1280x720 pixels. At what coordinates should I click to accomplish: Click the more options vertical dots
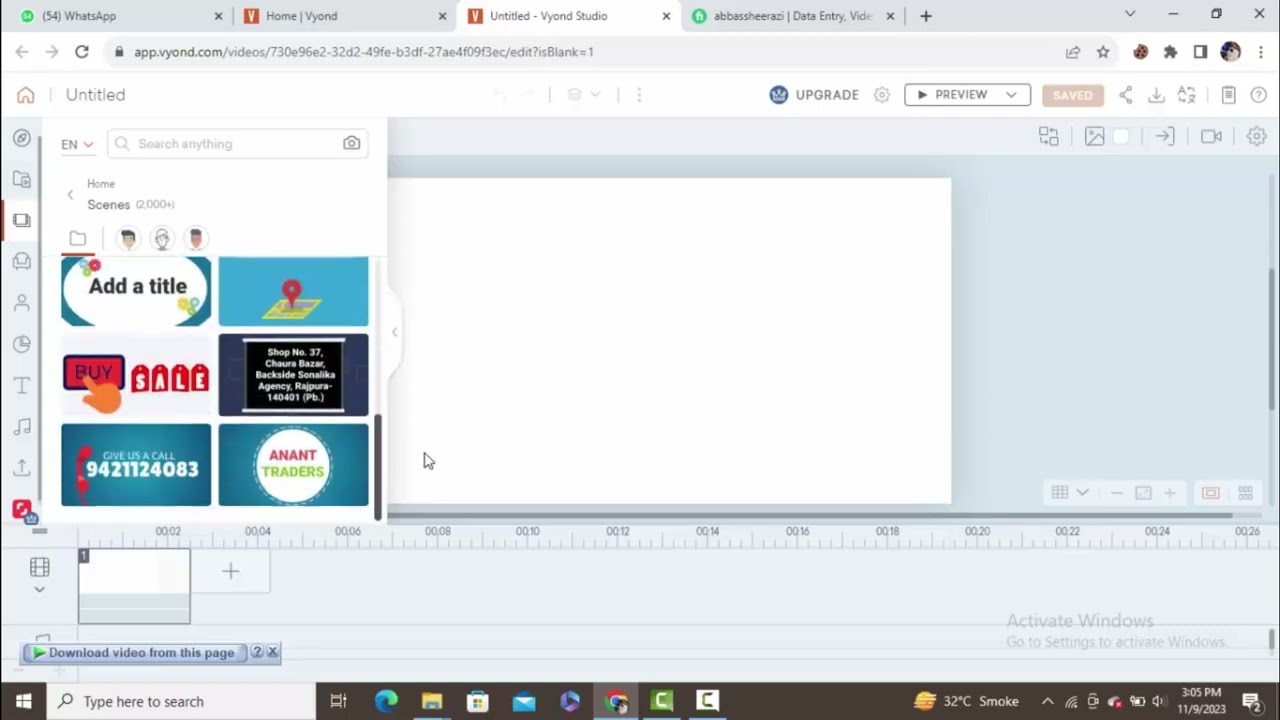click(x=639, y=95)
